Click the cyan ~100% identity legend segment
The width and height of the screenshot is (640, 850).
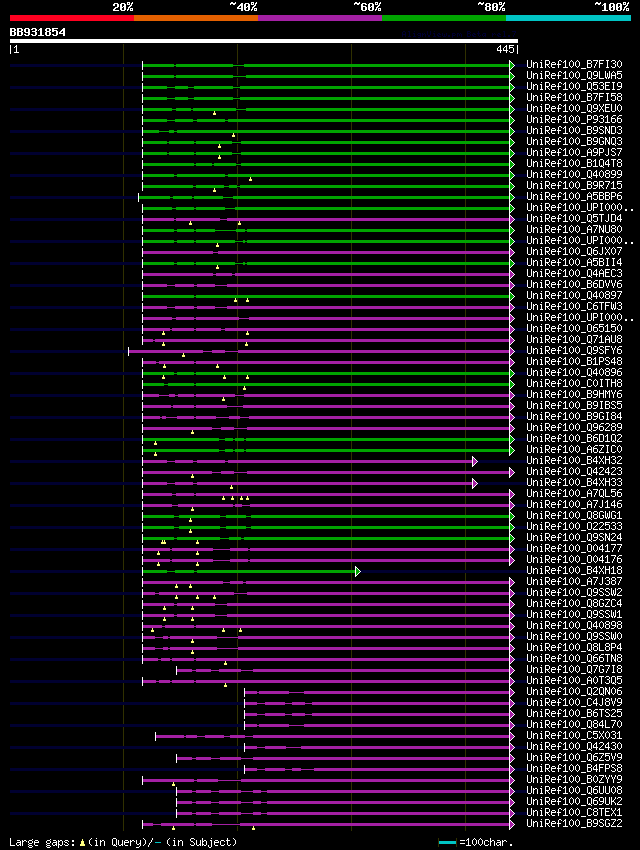[568, 18]
